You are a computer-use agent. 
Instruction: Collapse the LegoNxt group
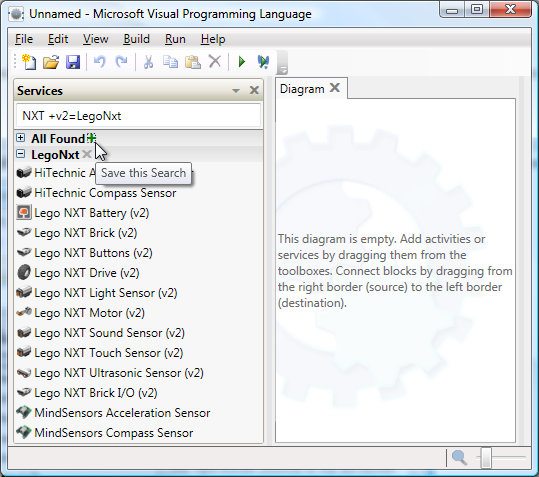[x=21, y=154]
